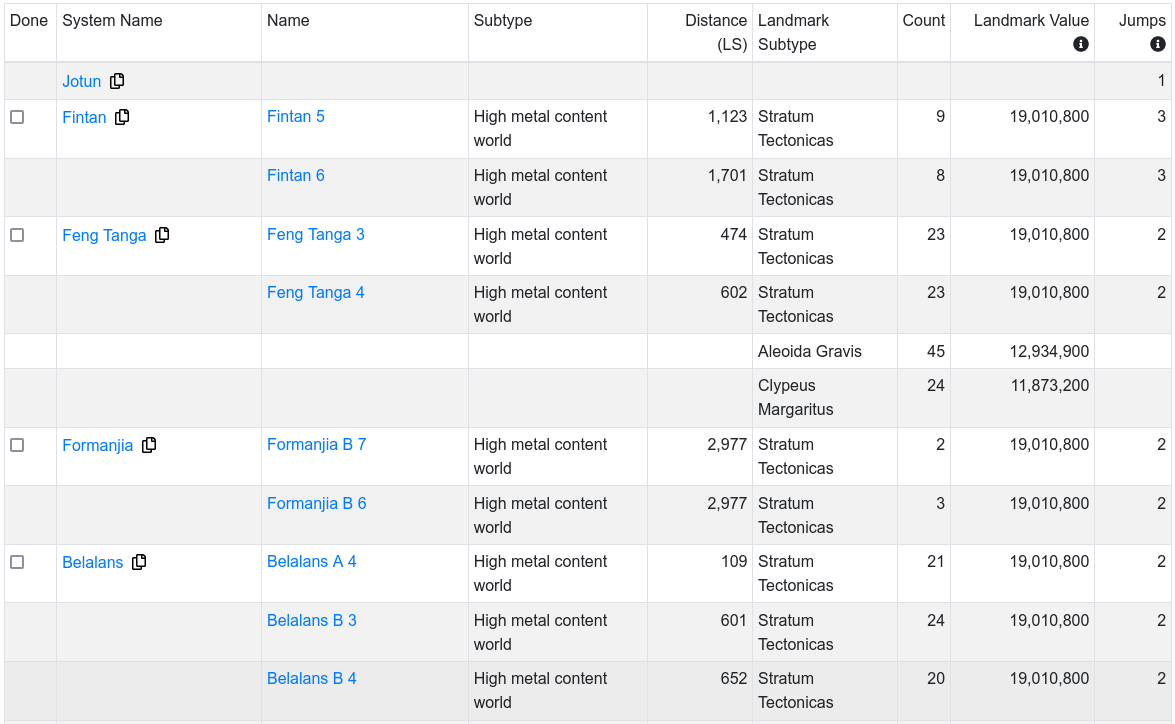Click the Distance (LS) column header

coord(715,32)
